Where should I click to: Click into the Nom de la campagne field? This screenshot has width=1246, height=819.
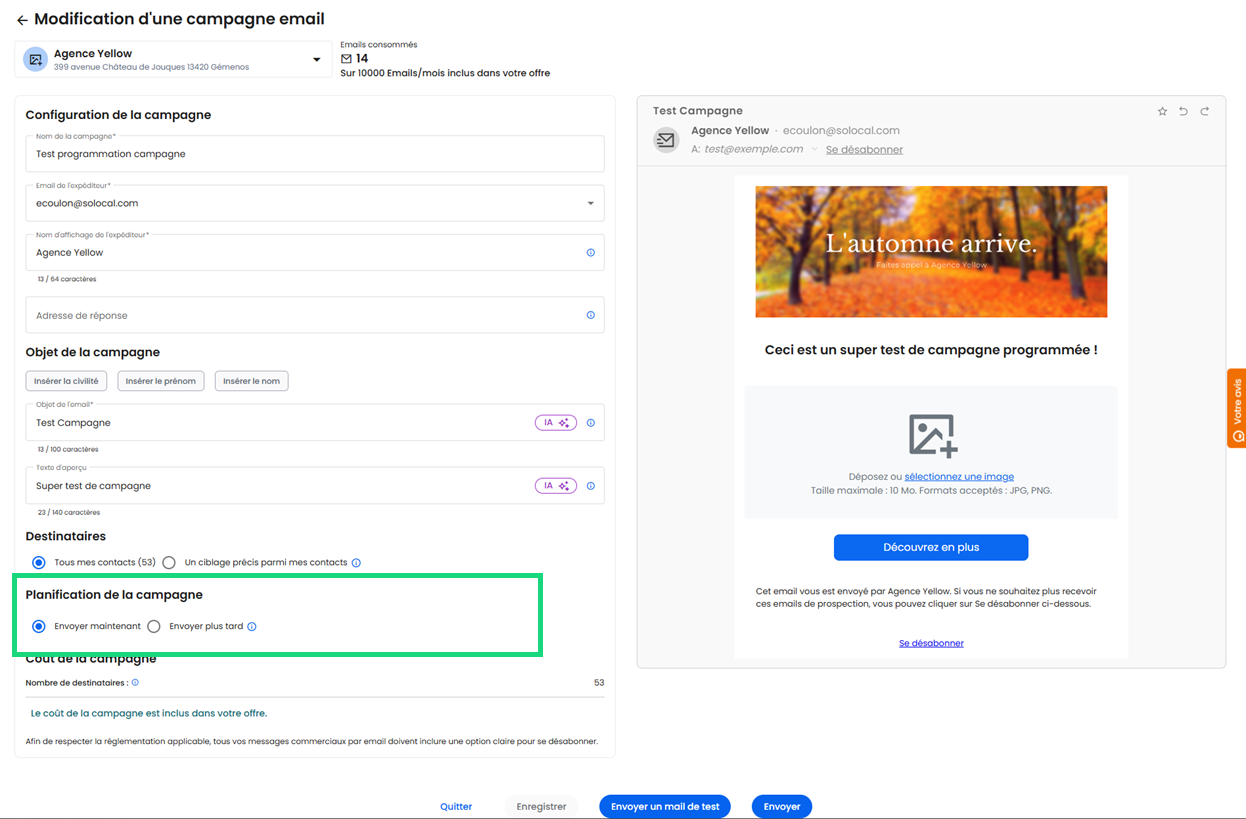[314, 155]
